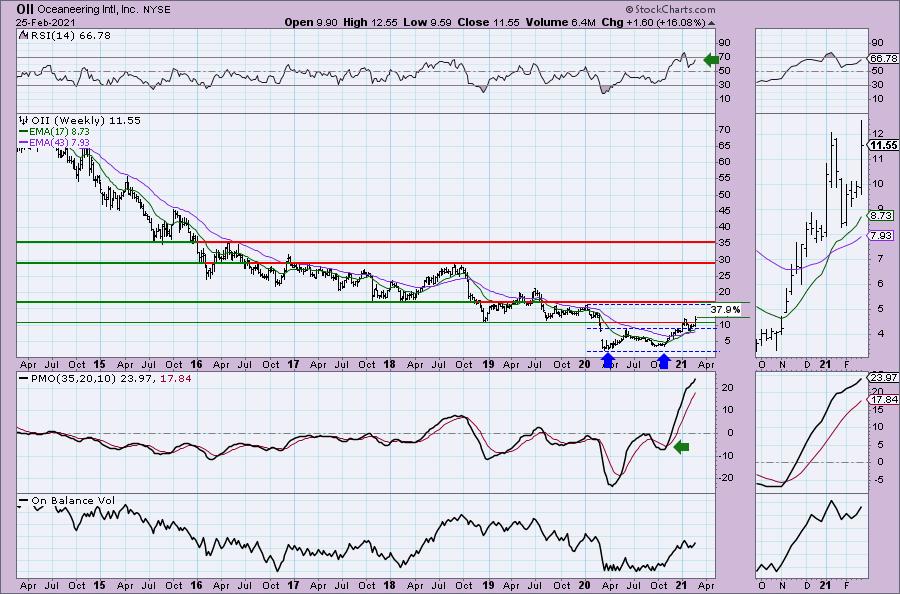Screen dimensions: 900x594
Task: Click year label 19 on the price chart axis
Action: [x=488, y=364]
